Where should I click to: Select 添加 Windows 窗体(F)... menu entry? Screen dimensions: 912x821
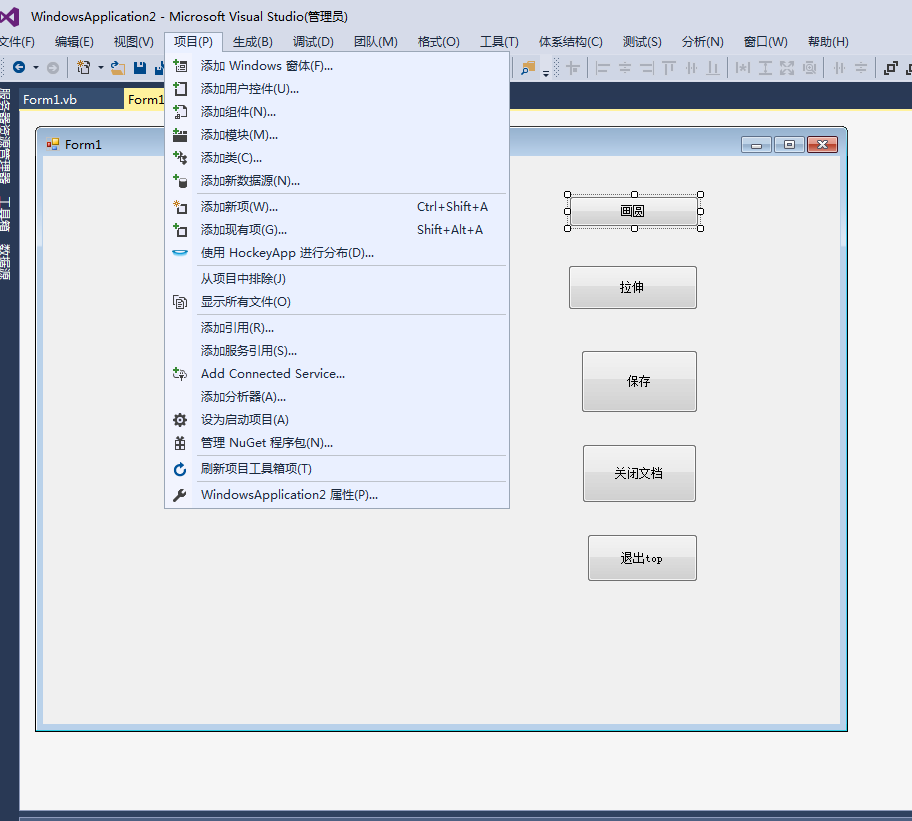337,66
